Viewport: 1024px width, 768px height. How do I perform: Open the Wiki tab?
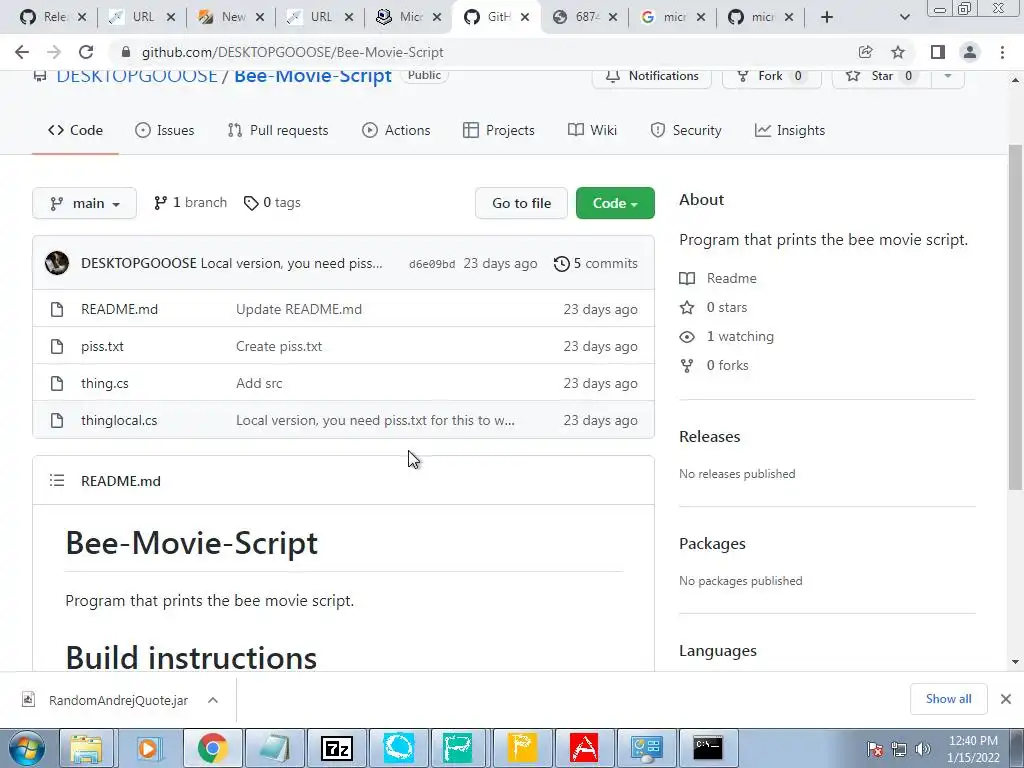click(592, 130)
